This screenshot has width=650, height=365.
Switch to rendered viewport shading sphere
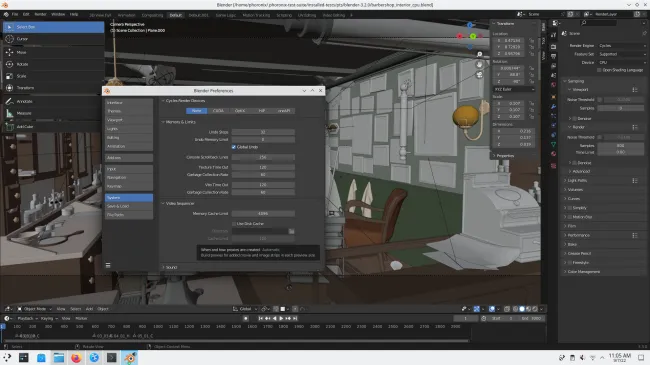point(535,309)
